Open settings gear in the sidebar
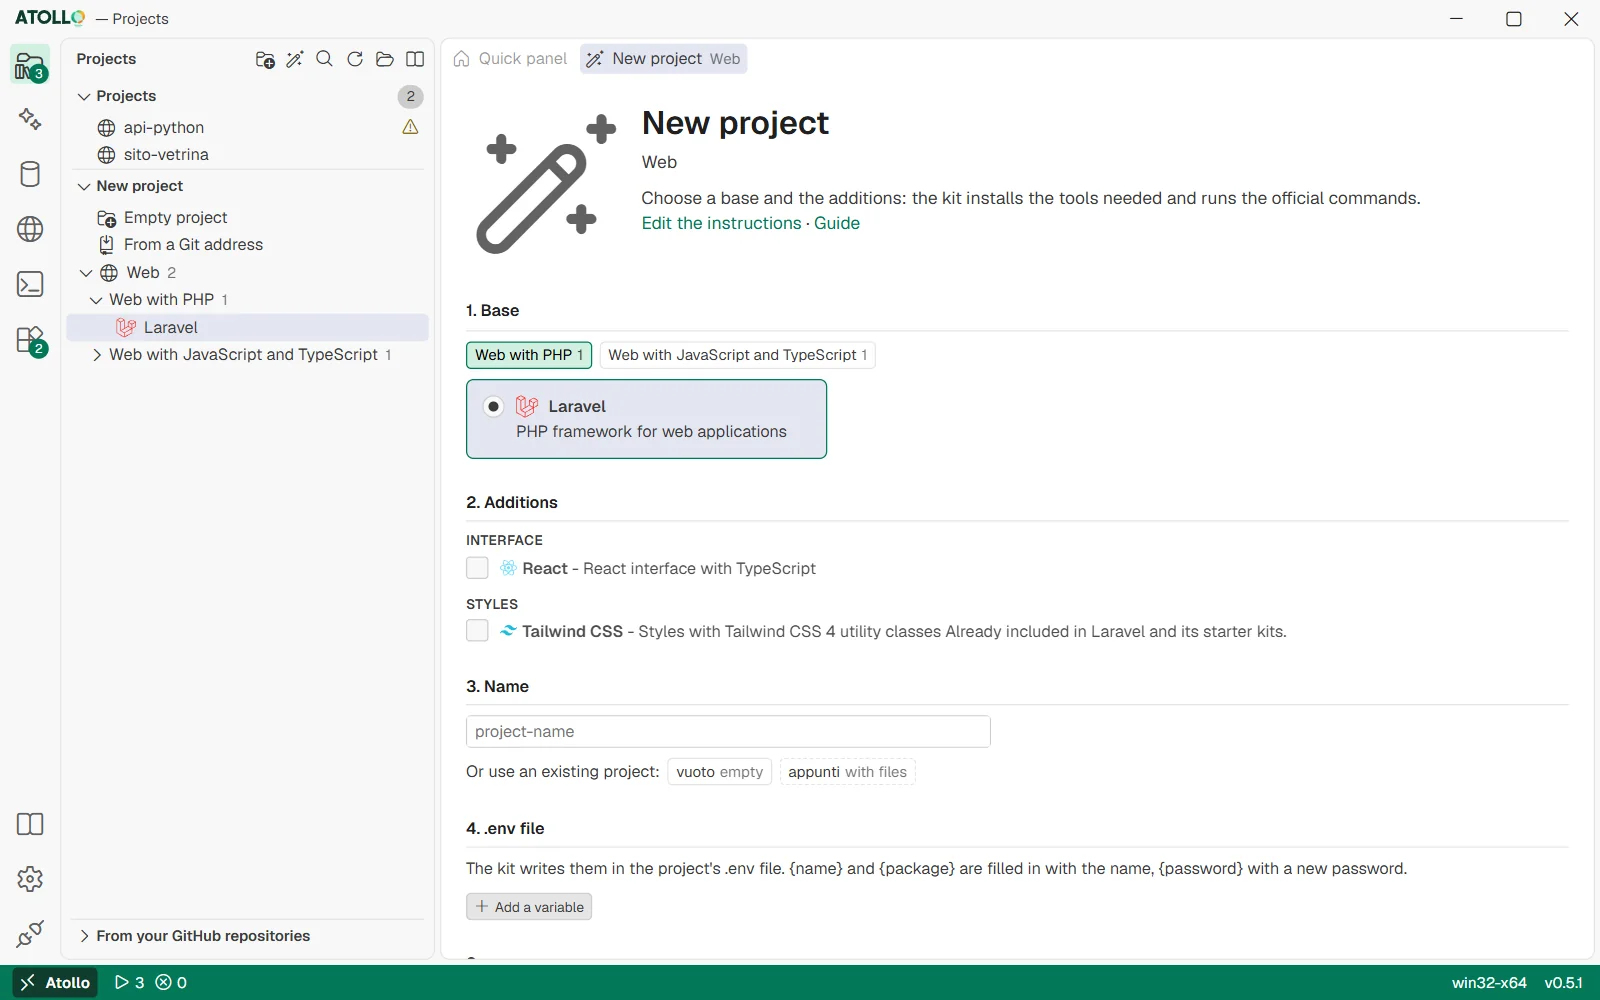The height and width of the screenshot is (1000, 1600). tap(30, 879)
